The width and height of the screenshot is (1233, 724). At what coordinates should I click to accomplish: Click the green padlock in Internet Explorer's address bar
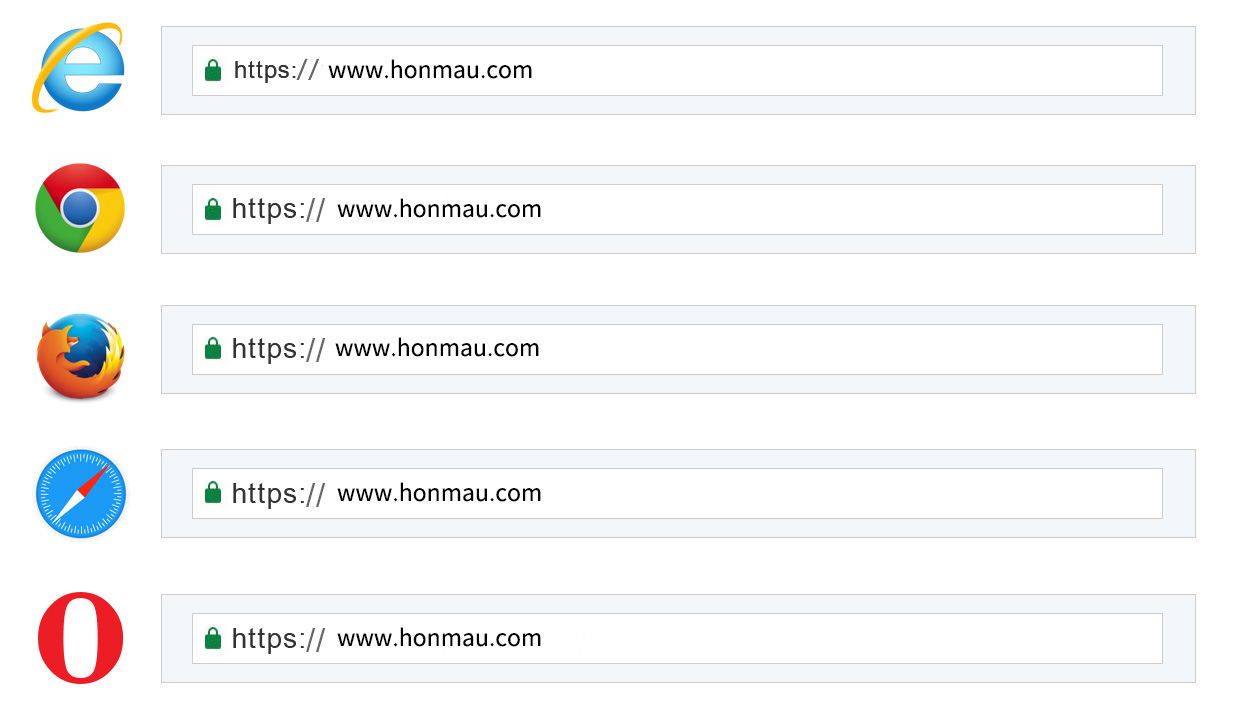tap(212, 70)
